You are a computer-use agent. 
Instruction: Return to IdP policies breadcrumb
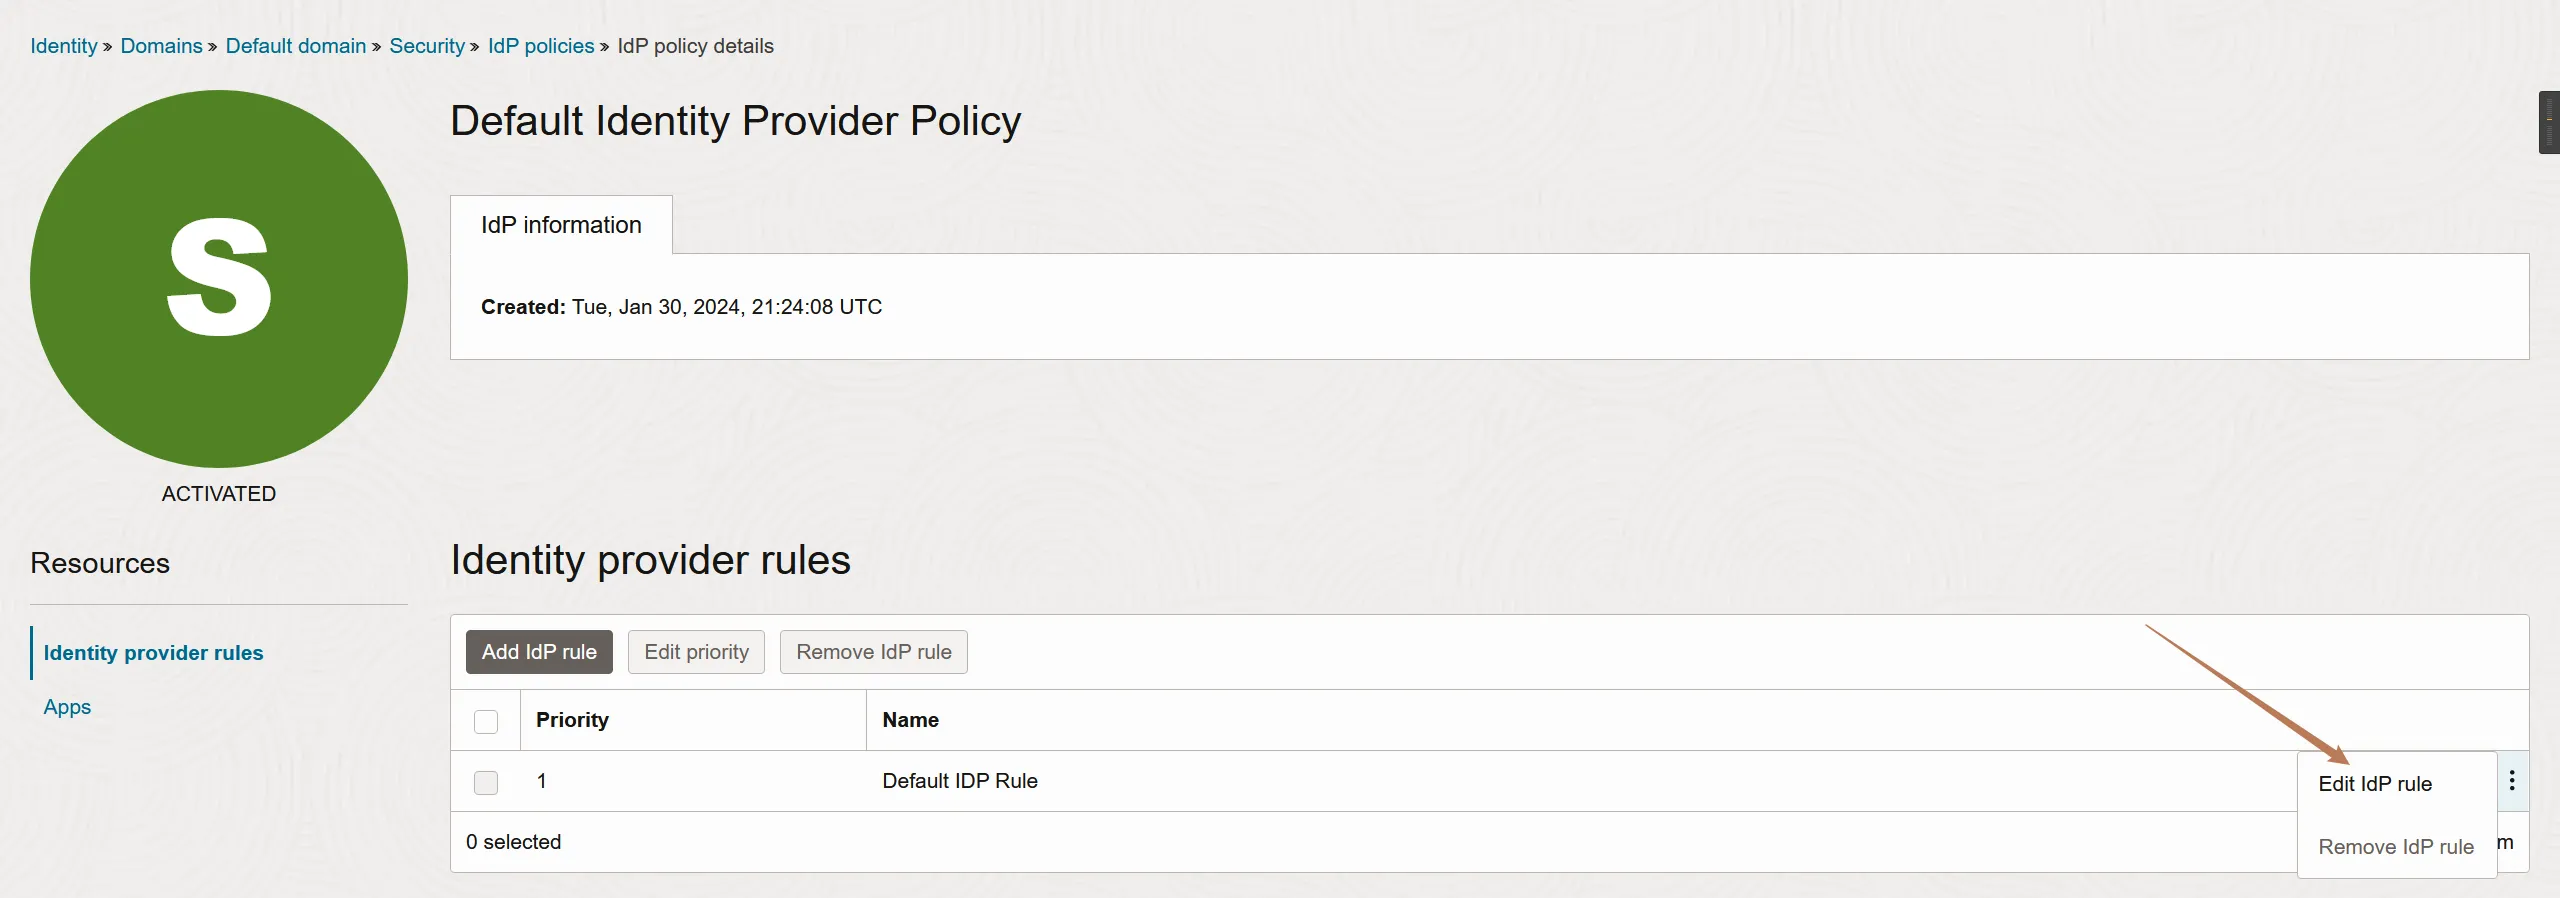click(x=541, y=46)
